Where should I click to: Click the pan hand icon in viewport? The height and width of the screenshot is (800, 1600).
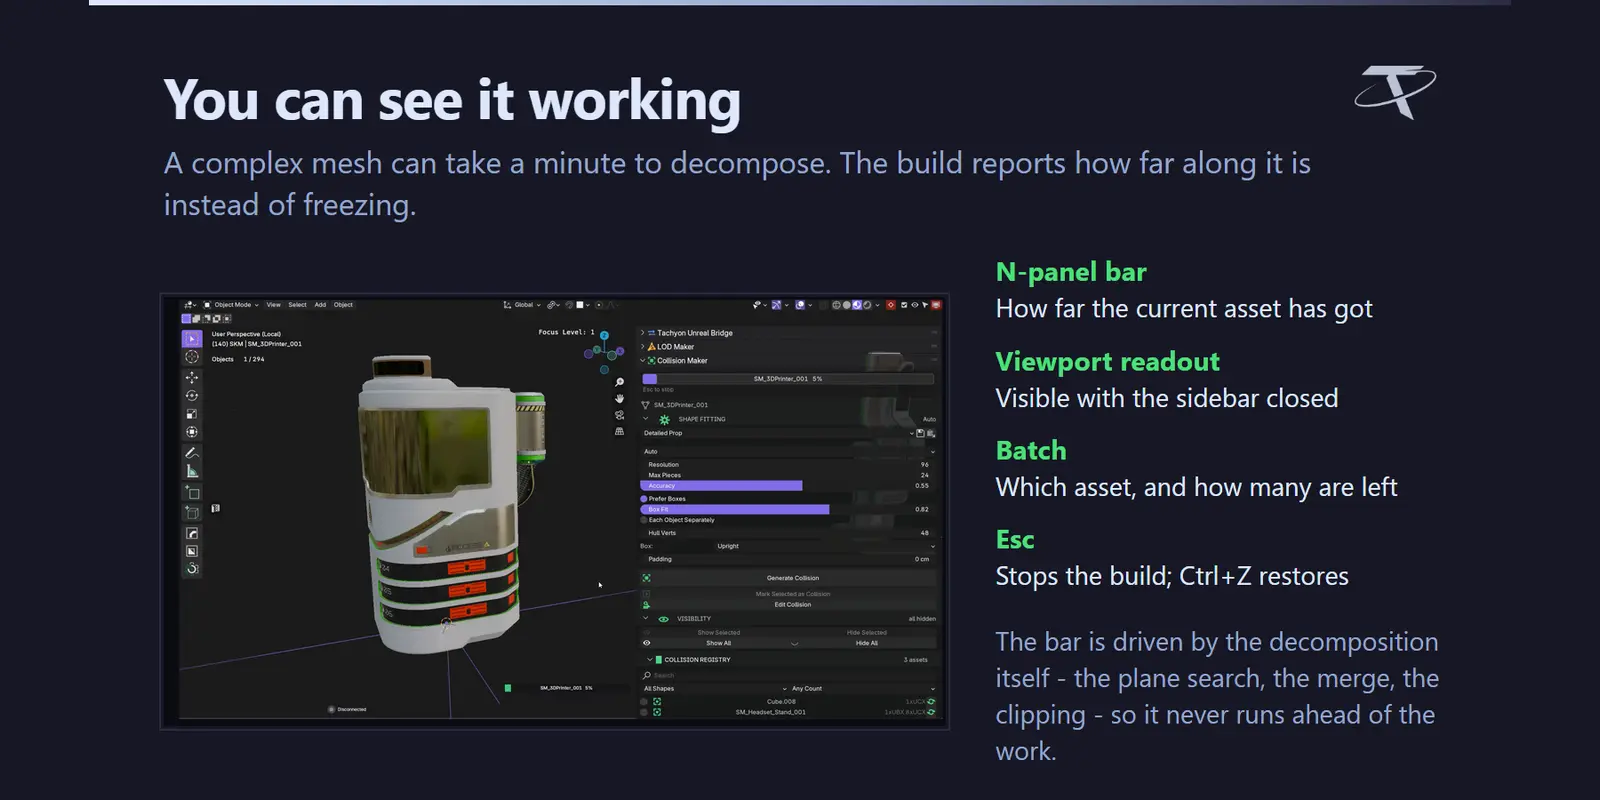pyautogui.click(x=619, y=399)
